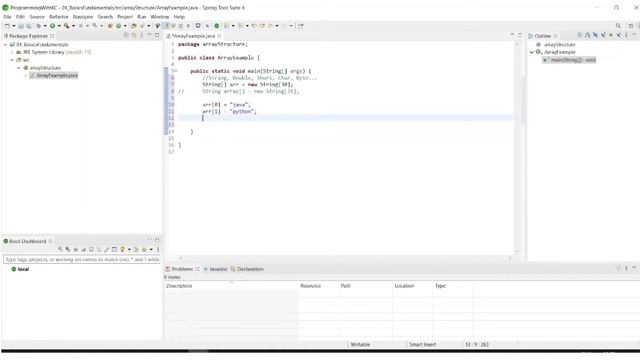Select the Boot Dashboard tab
This screenshot has width=640, height=360.
pos(27,241)
